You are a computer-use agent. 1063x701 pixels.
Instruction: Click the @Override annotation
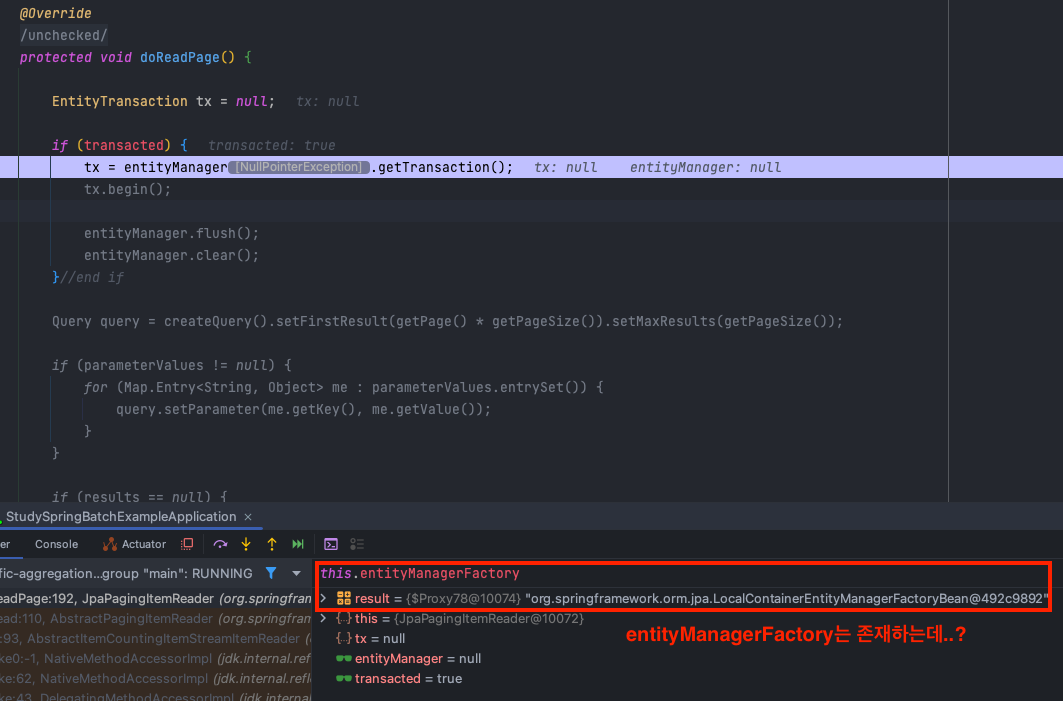coord(56,13)
